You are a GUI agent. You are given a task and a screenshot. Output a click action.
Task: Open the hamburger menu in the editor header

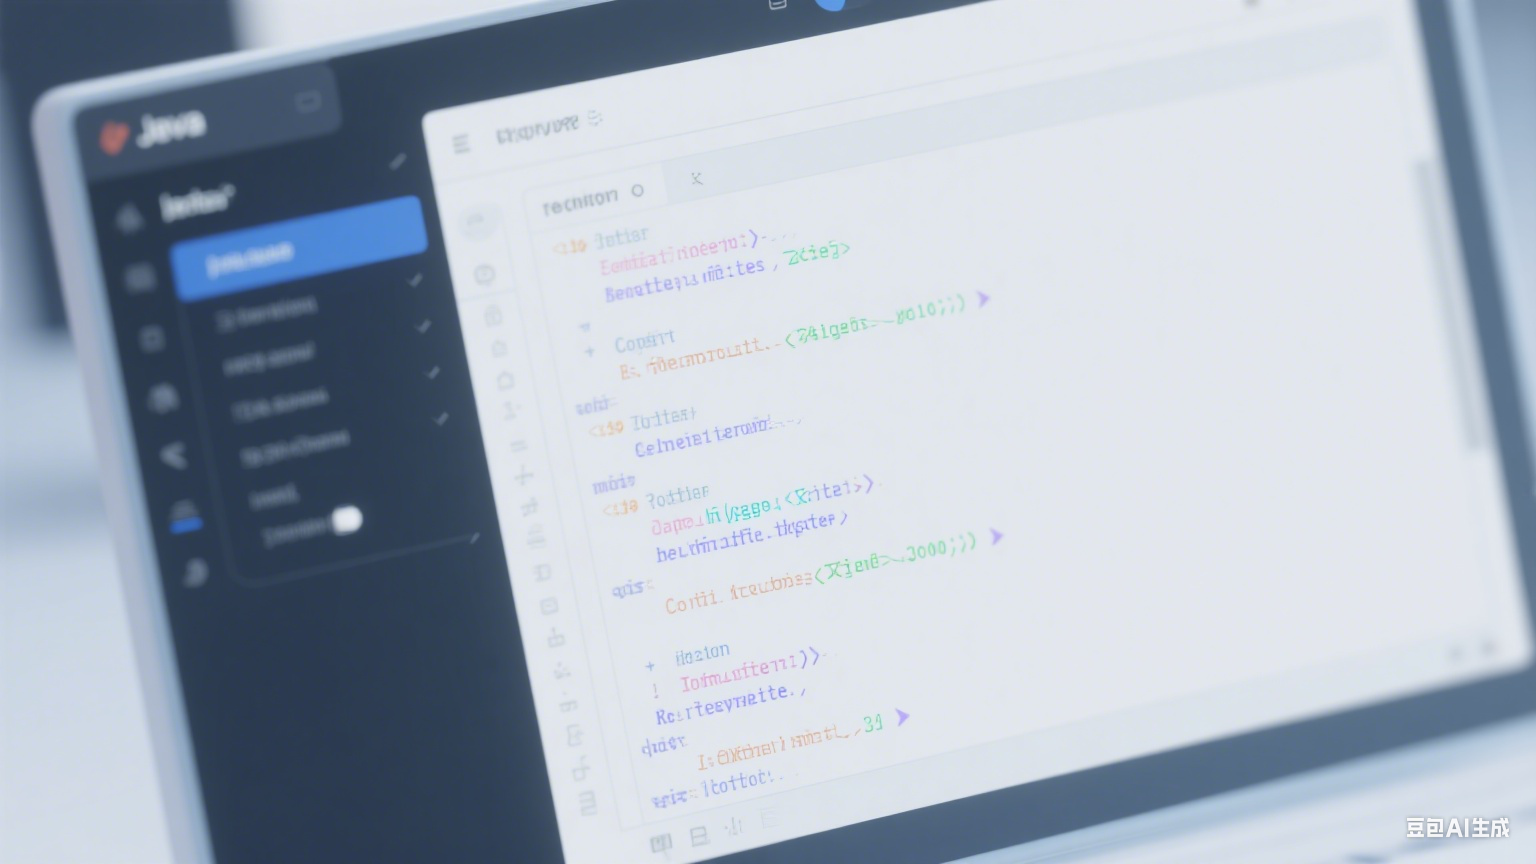(x=461, y=144)
